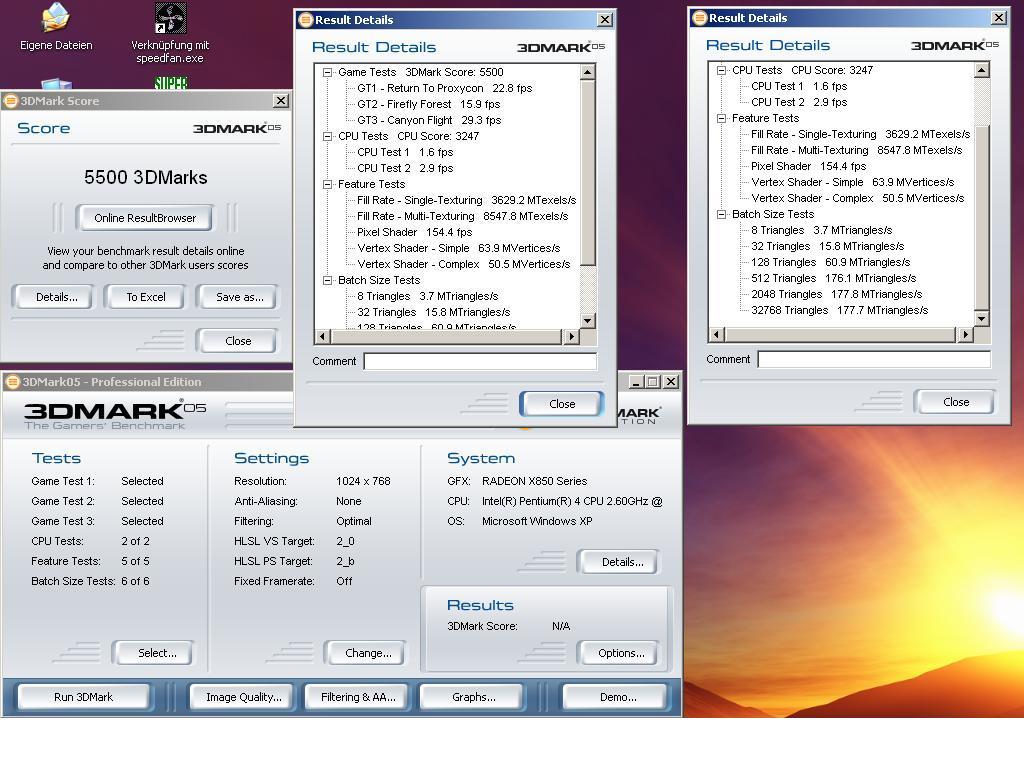Screen dimensions: 1024x768
Task: Select Pixel Shader row in middle Result Details
Action: [414, 232]
